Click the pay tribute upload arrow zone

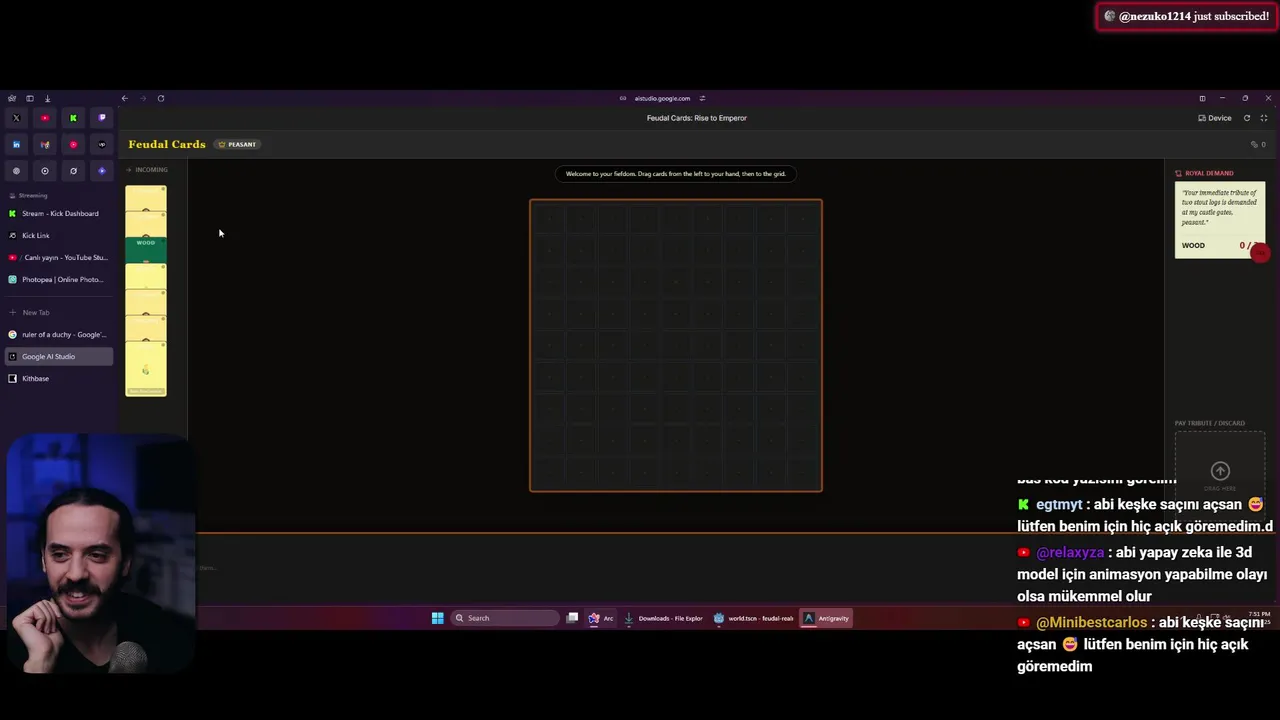click(x=1220, y=472)
